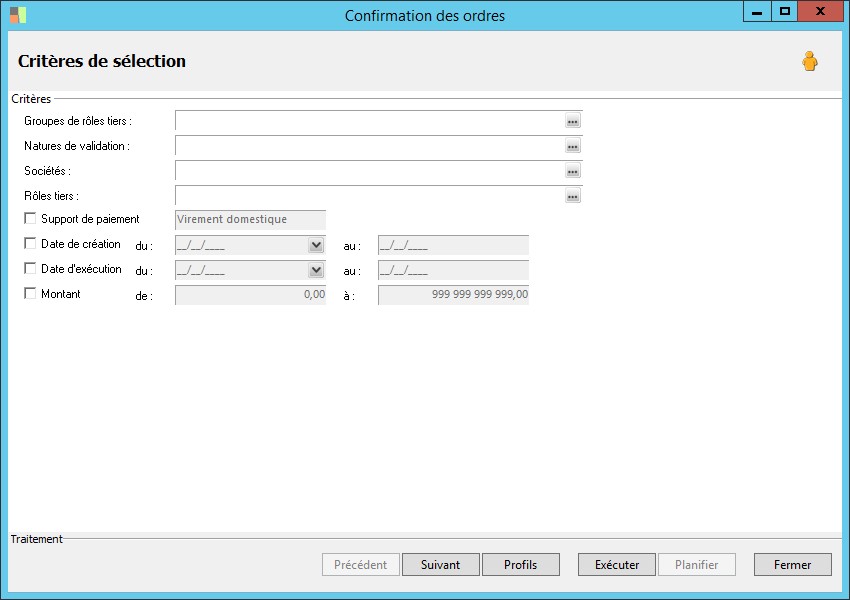Enable the Support de paiement checkbox
This screenshot has height=600, width=850.
pos(30,219)
